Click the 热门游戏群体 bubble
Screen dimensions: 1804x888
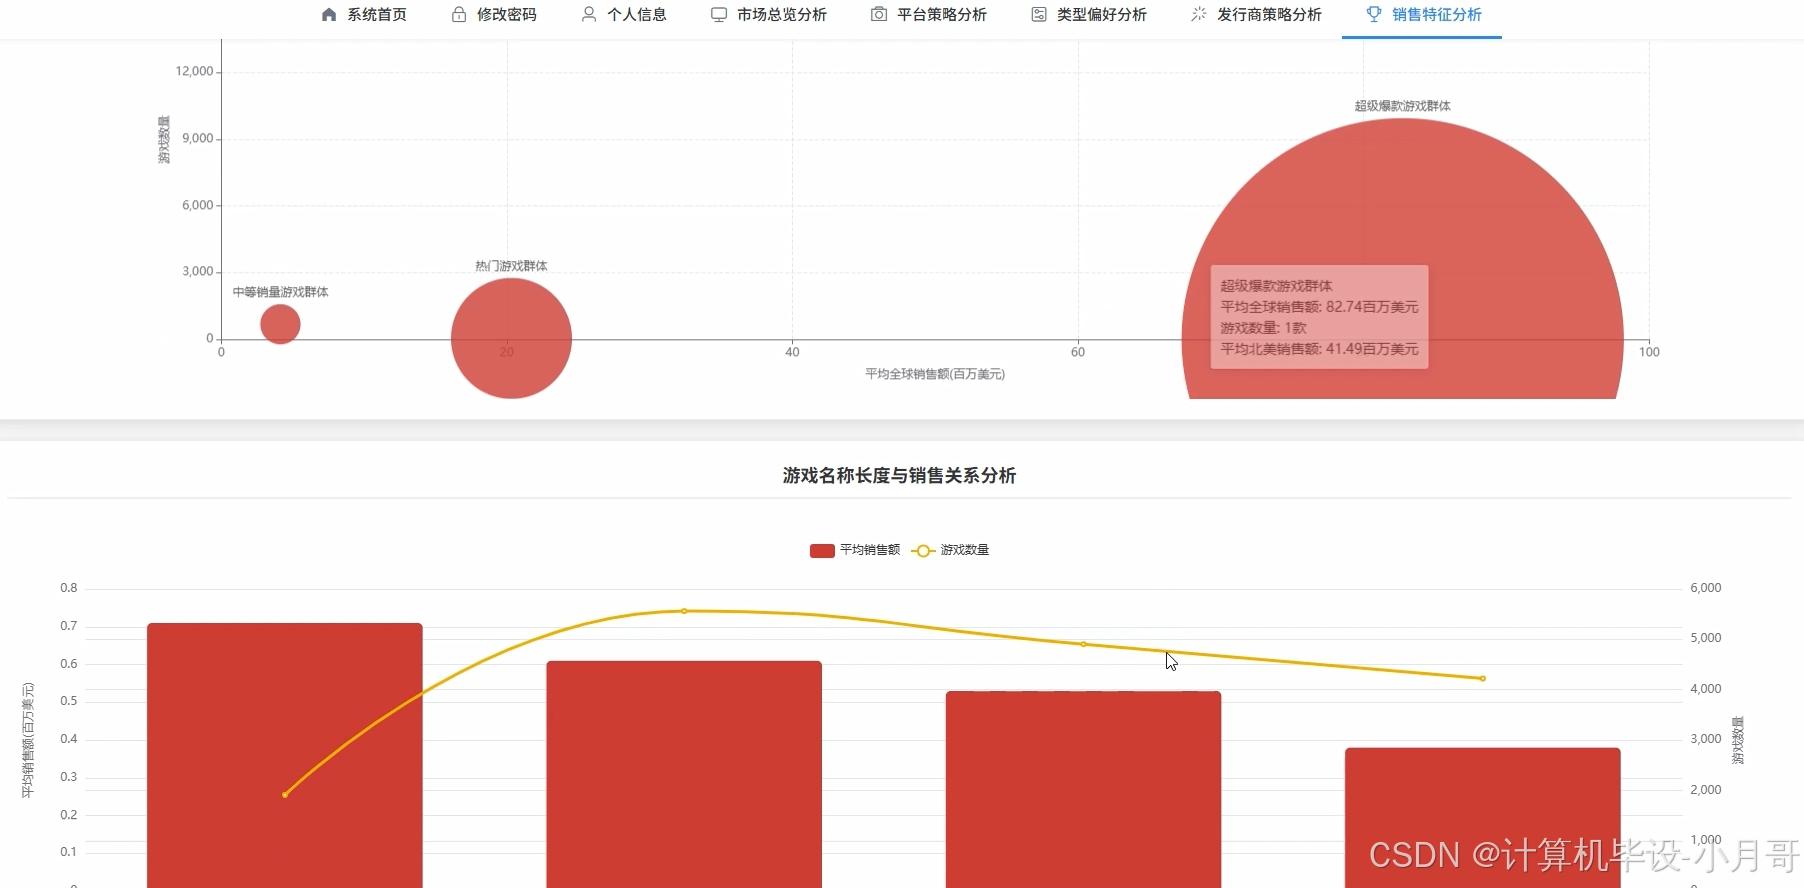coord(511,338)
